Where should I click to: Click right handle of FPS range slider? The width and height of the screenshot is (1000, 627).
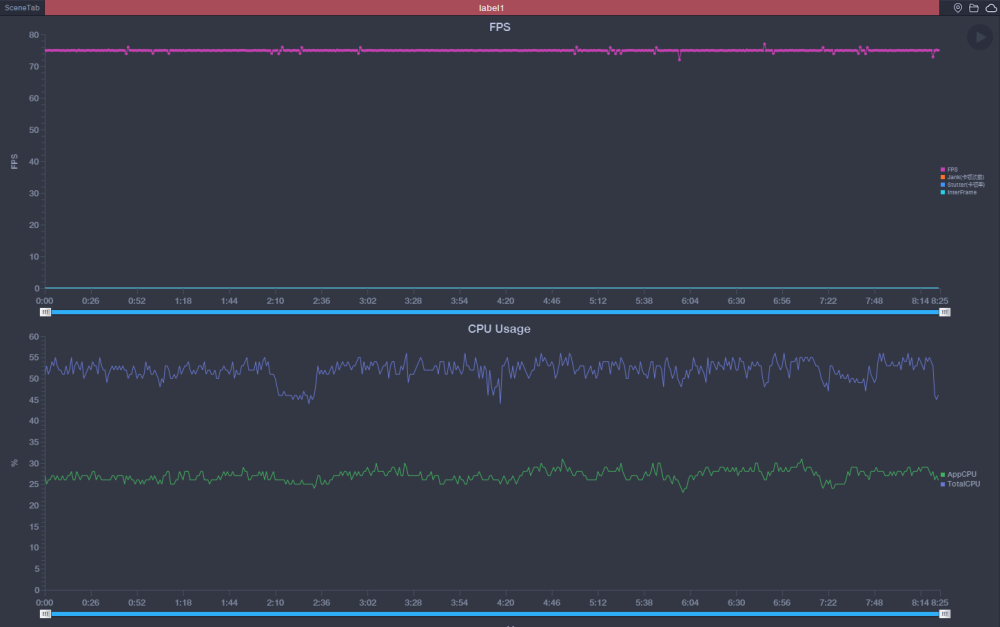[x=945, y=312]
